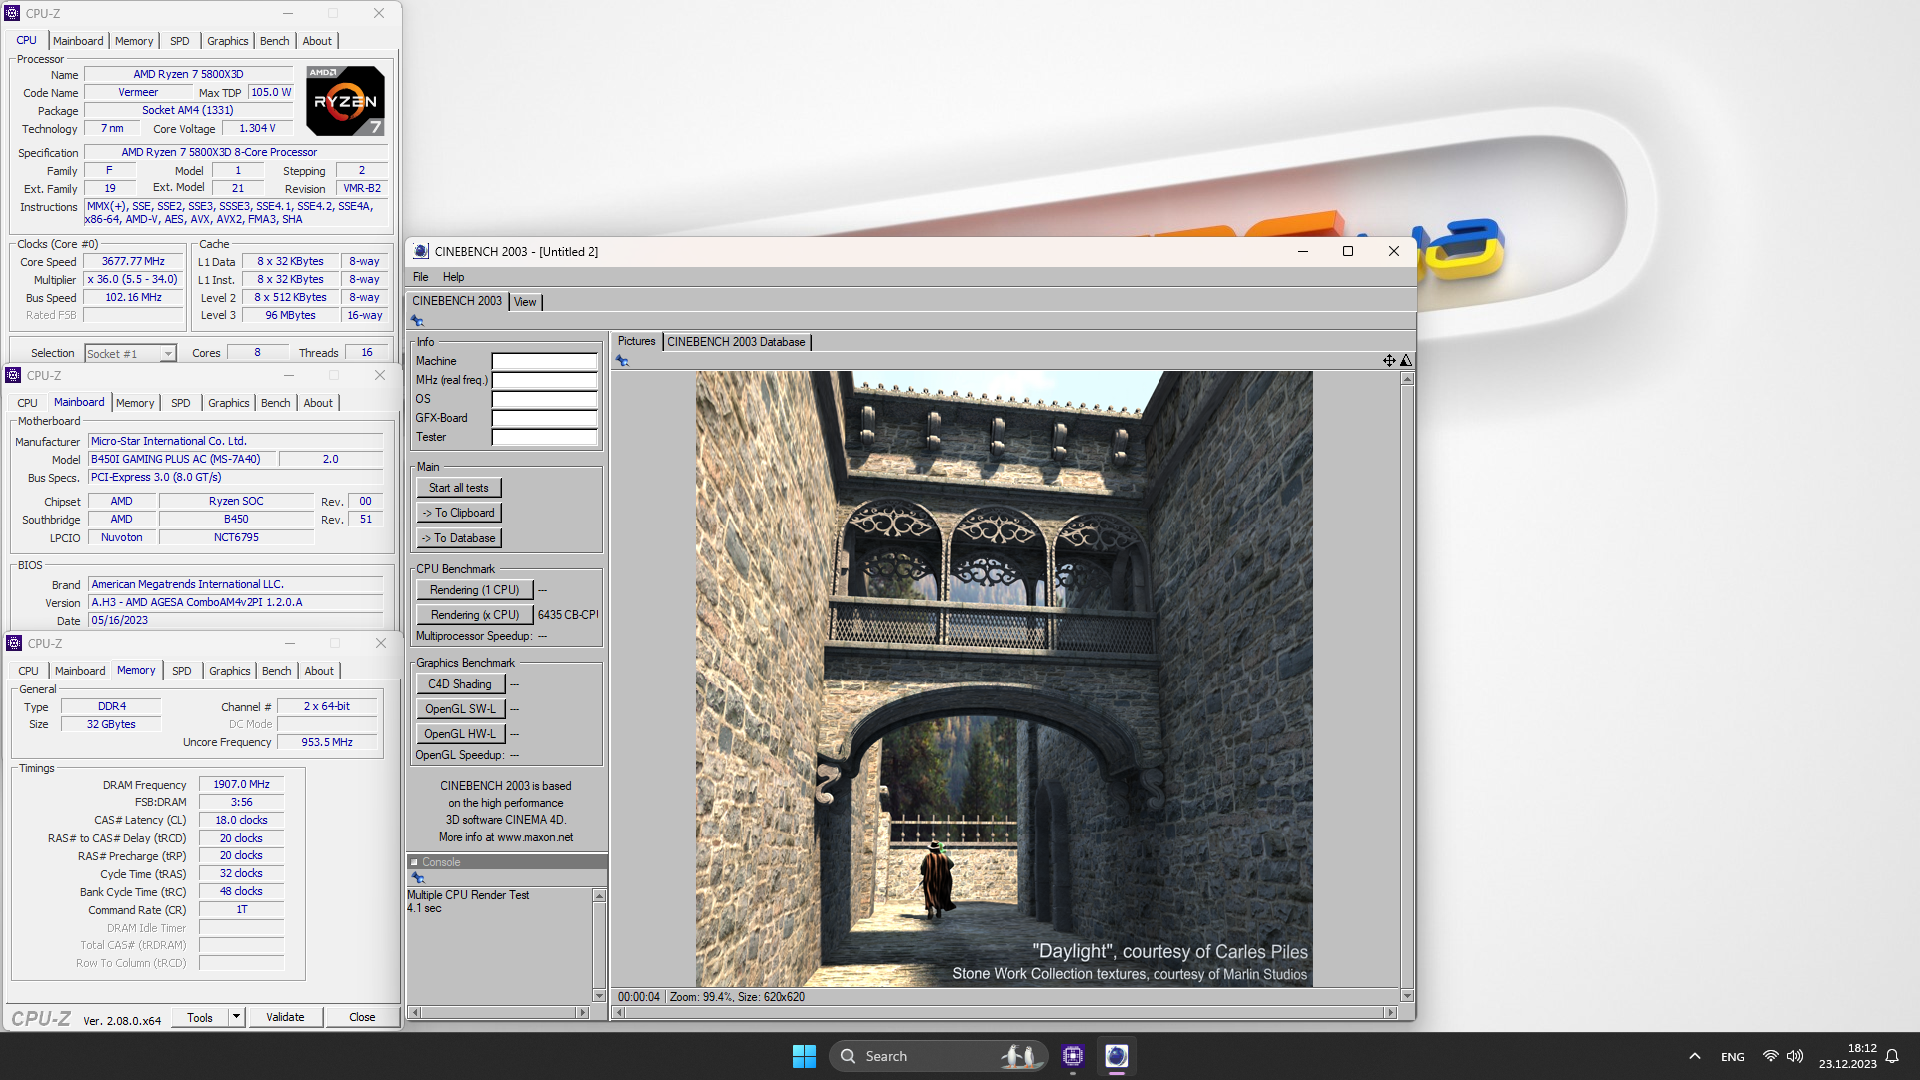Screen dimensions: 1920x1080
Task: Click the CINEBENCH 2003 window title icon
Action: click(421, 251)
